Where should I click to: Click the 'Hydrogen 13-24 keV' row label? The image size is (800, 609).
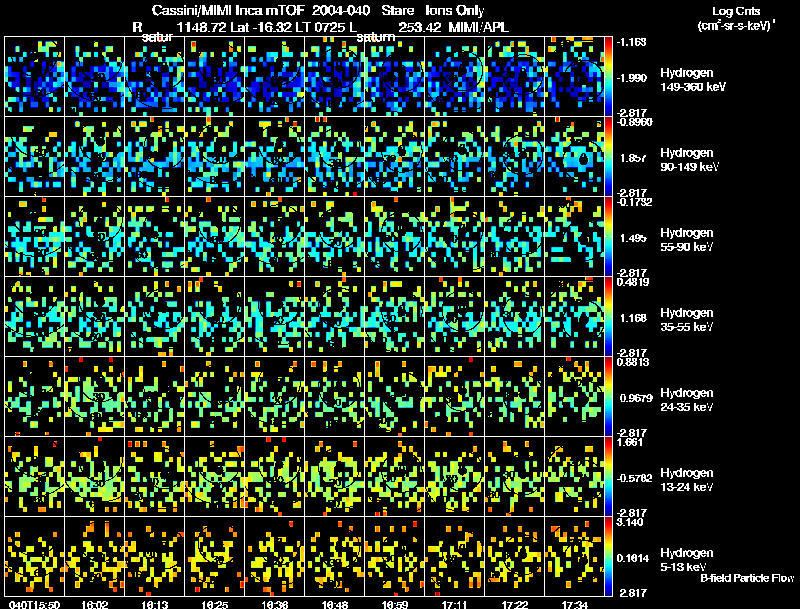click(x=687, y=480)
